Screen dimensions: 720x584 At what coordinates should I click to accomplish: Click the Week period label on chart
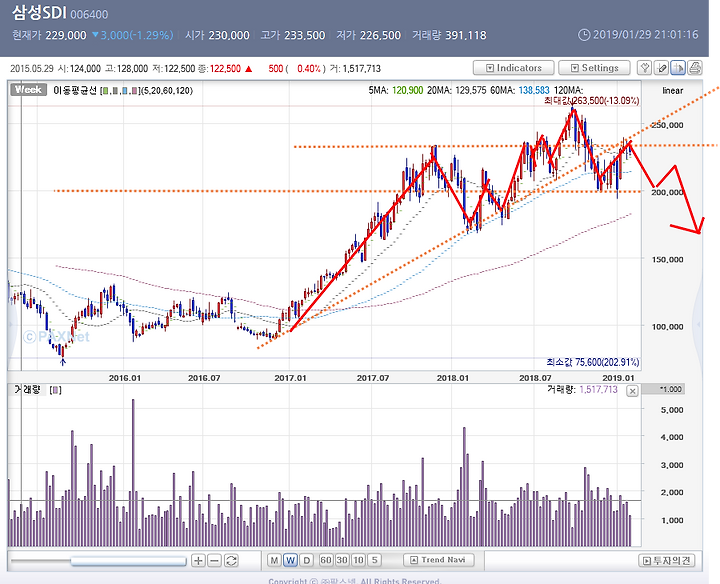pyautogui.click(x=28, y=90)
